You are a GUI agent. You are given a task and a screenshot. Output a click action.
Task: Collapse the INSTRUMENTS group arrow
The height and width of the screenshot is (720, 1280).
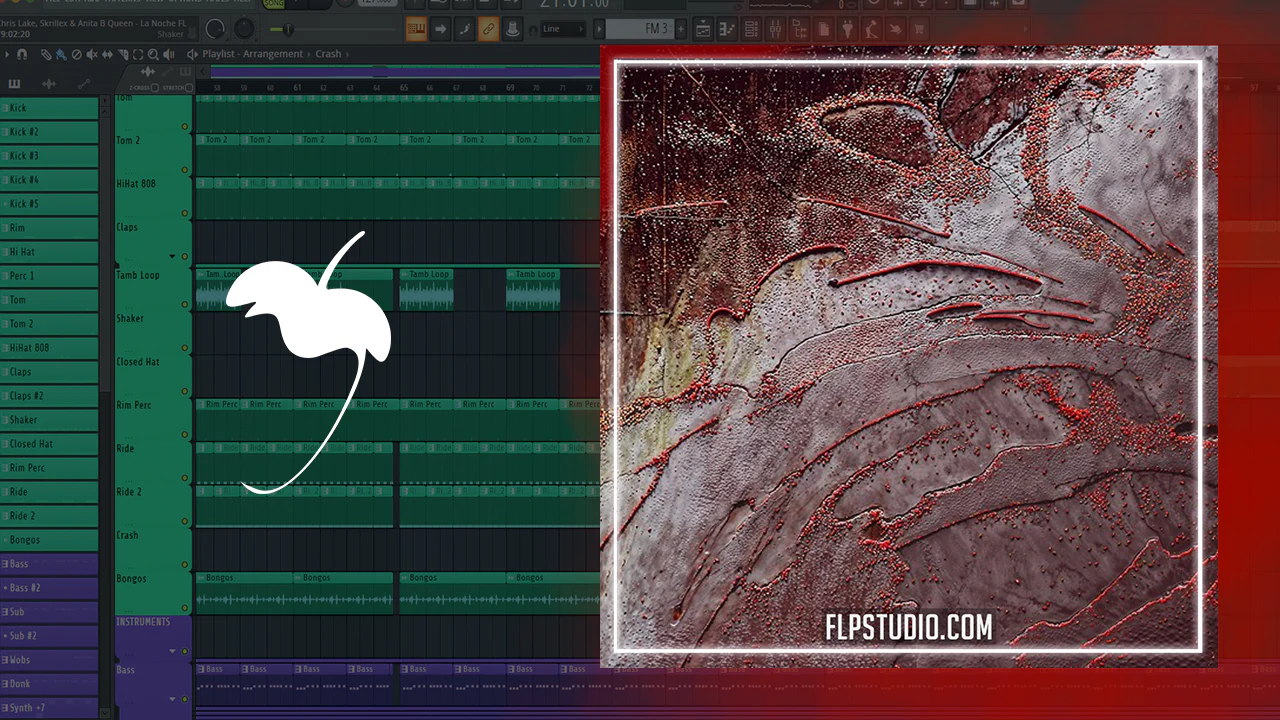point(172,651)
